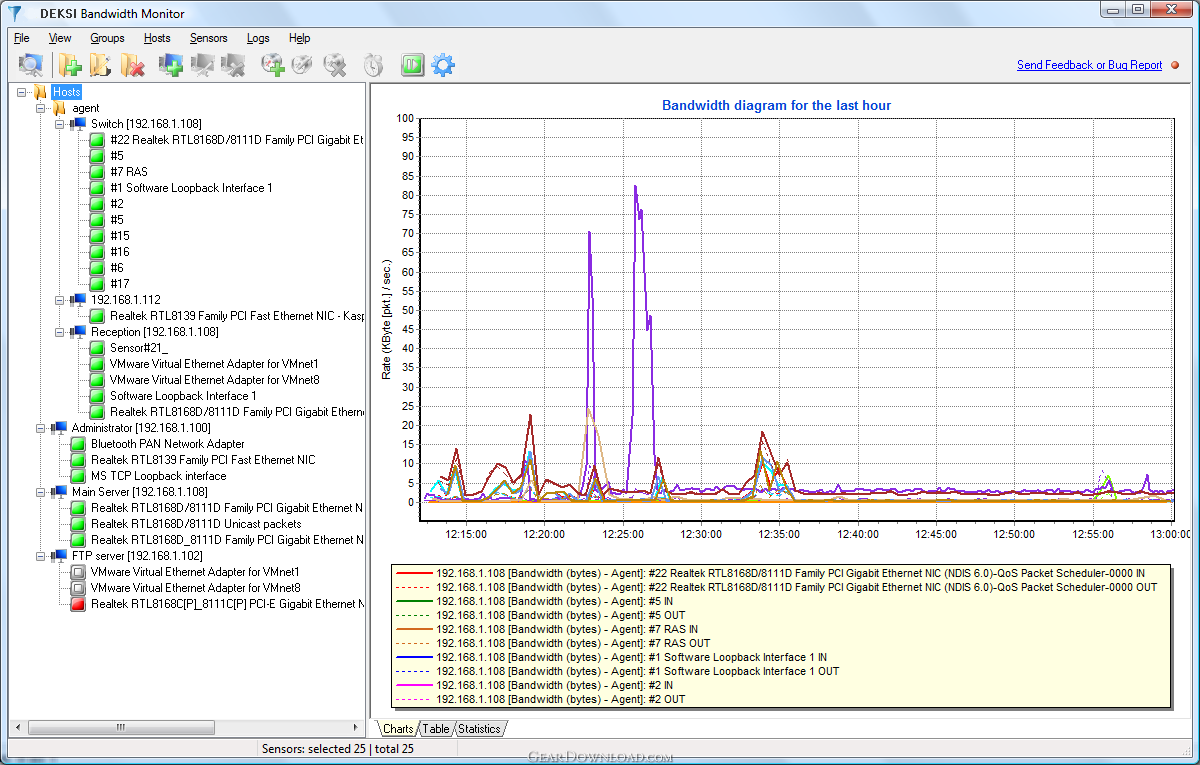Click 'Sensors: selected 25 | total 25' status text
The height and width of the screenshot is (765, 1200).
pyautogui.click(x=337, y=748)
